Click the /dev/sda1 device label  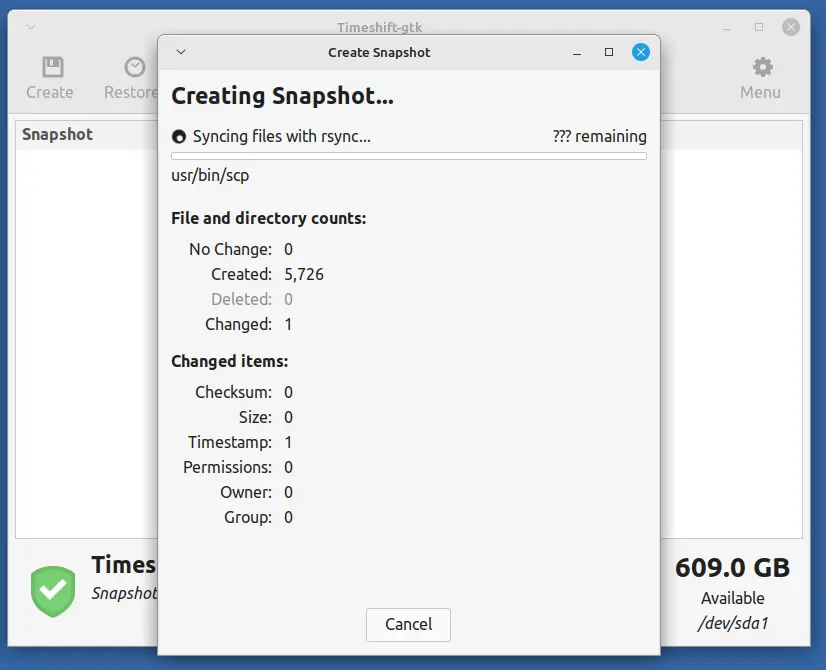click(x=732, y=624)
